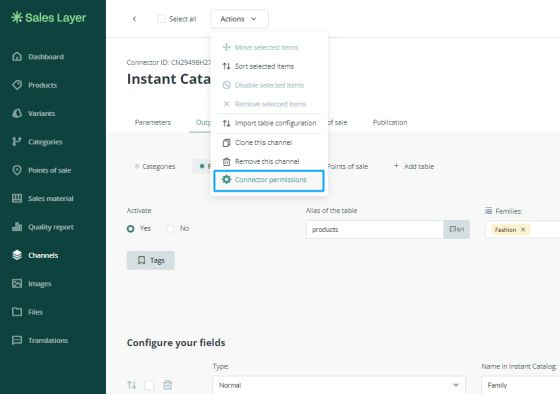The height and width of the screenshot is (394, 560).
Task: Switch to the Publication tab
Action: tap(390, 123)
